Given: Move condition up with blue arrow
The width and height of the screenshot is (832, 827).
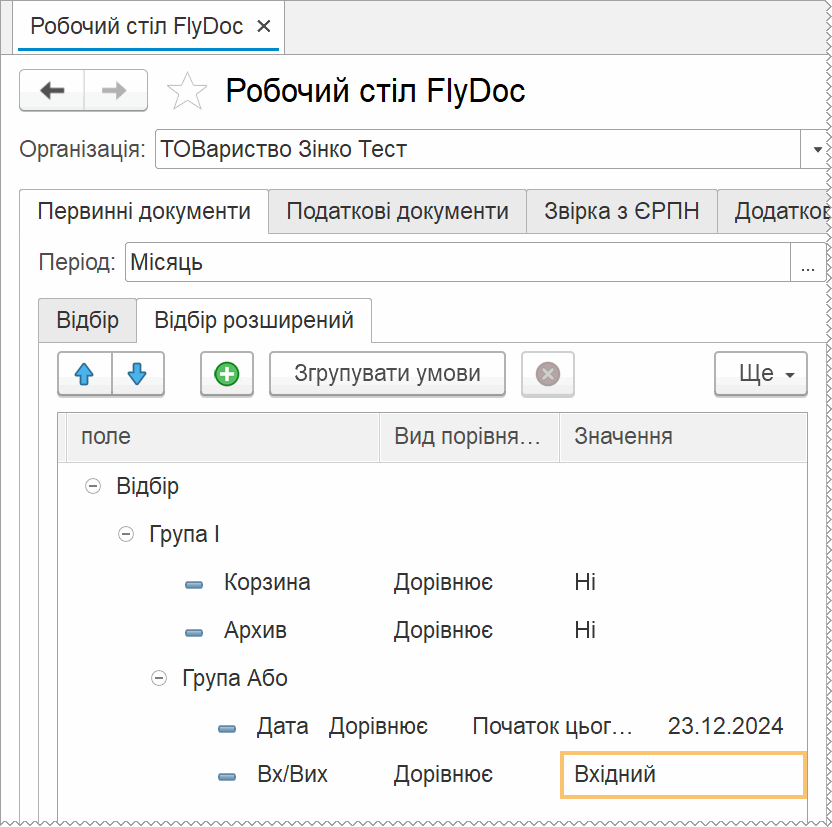Looking at the screenshot, I should (85, 374).
